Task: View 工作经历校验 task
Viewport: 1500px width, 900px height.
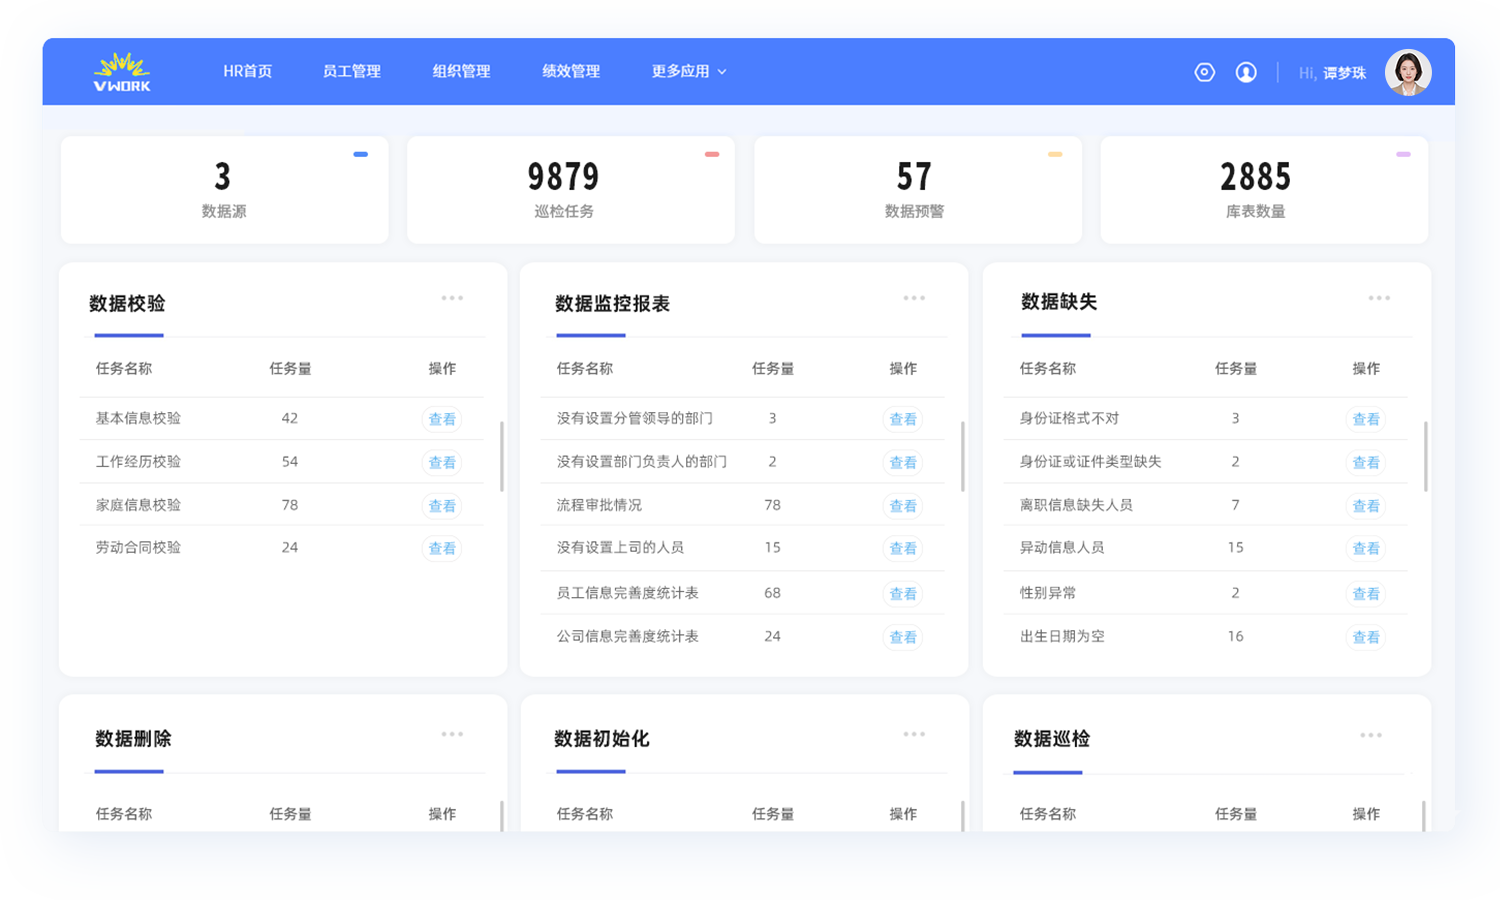Action: [x=442, y=462]
